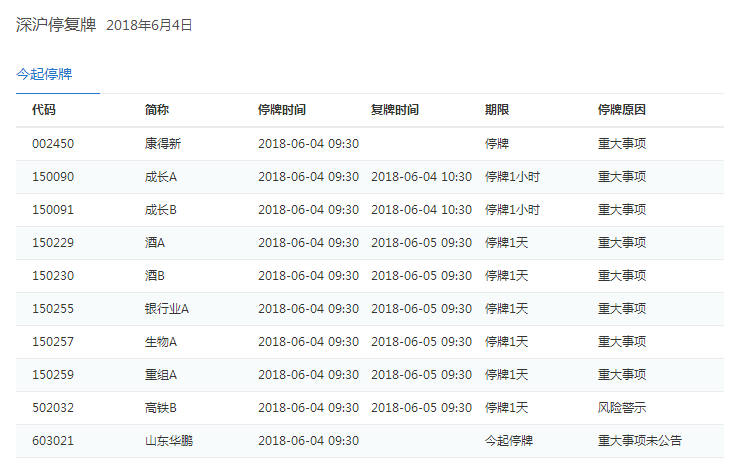The height and width of the screenshot is (470, 732).
Task: Select stock name 康得新
Action: (163, 144)
